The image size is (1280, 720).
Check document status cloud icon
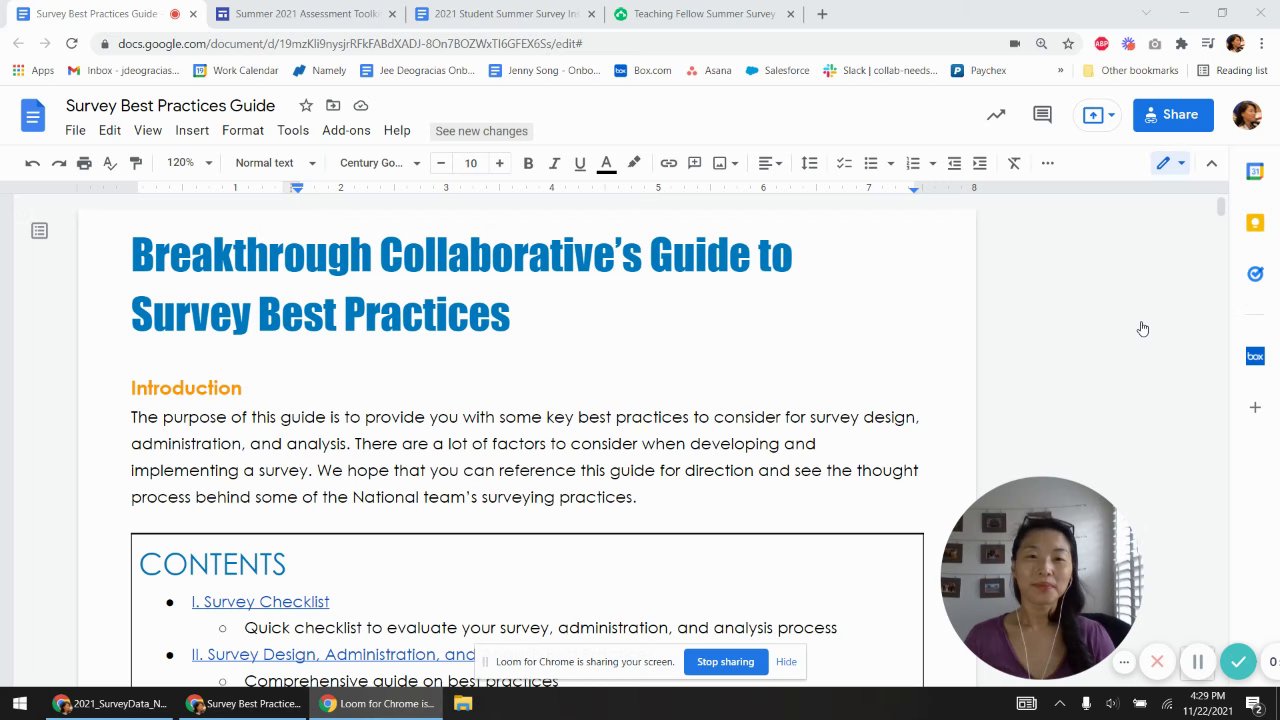(361, 105)
